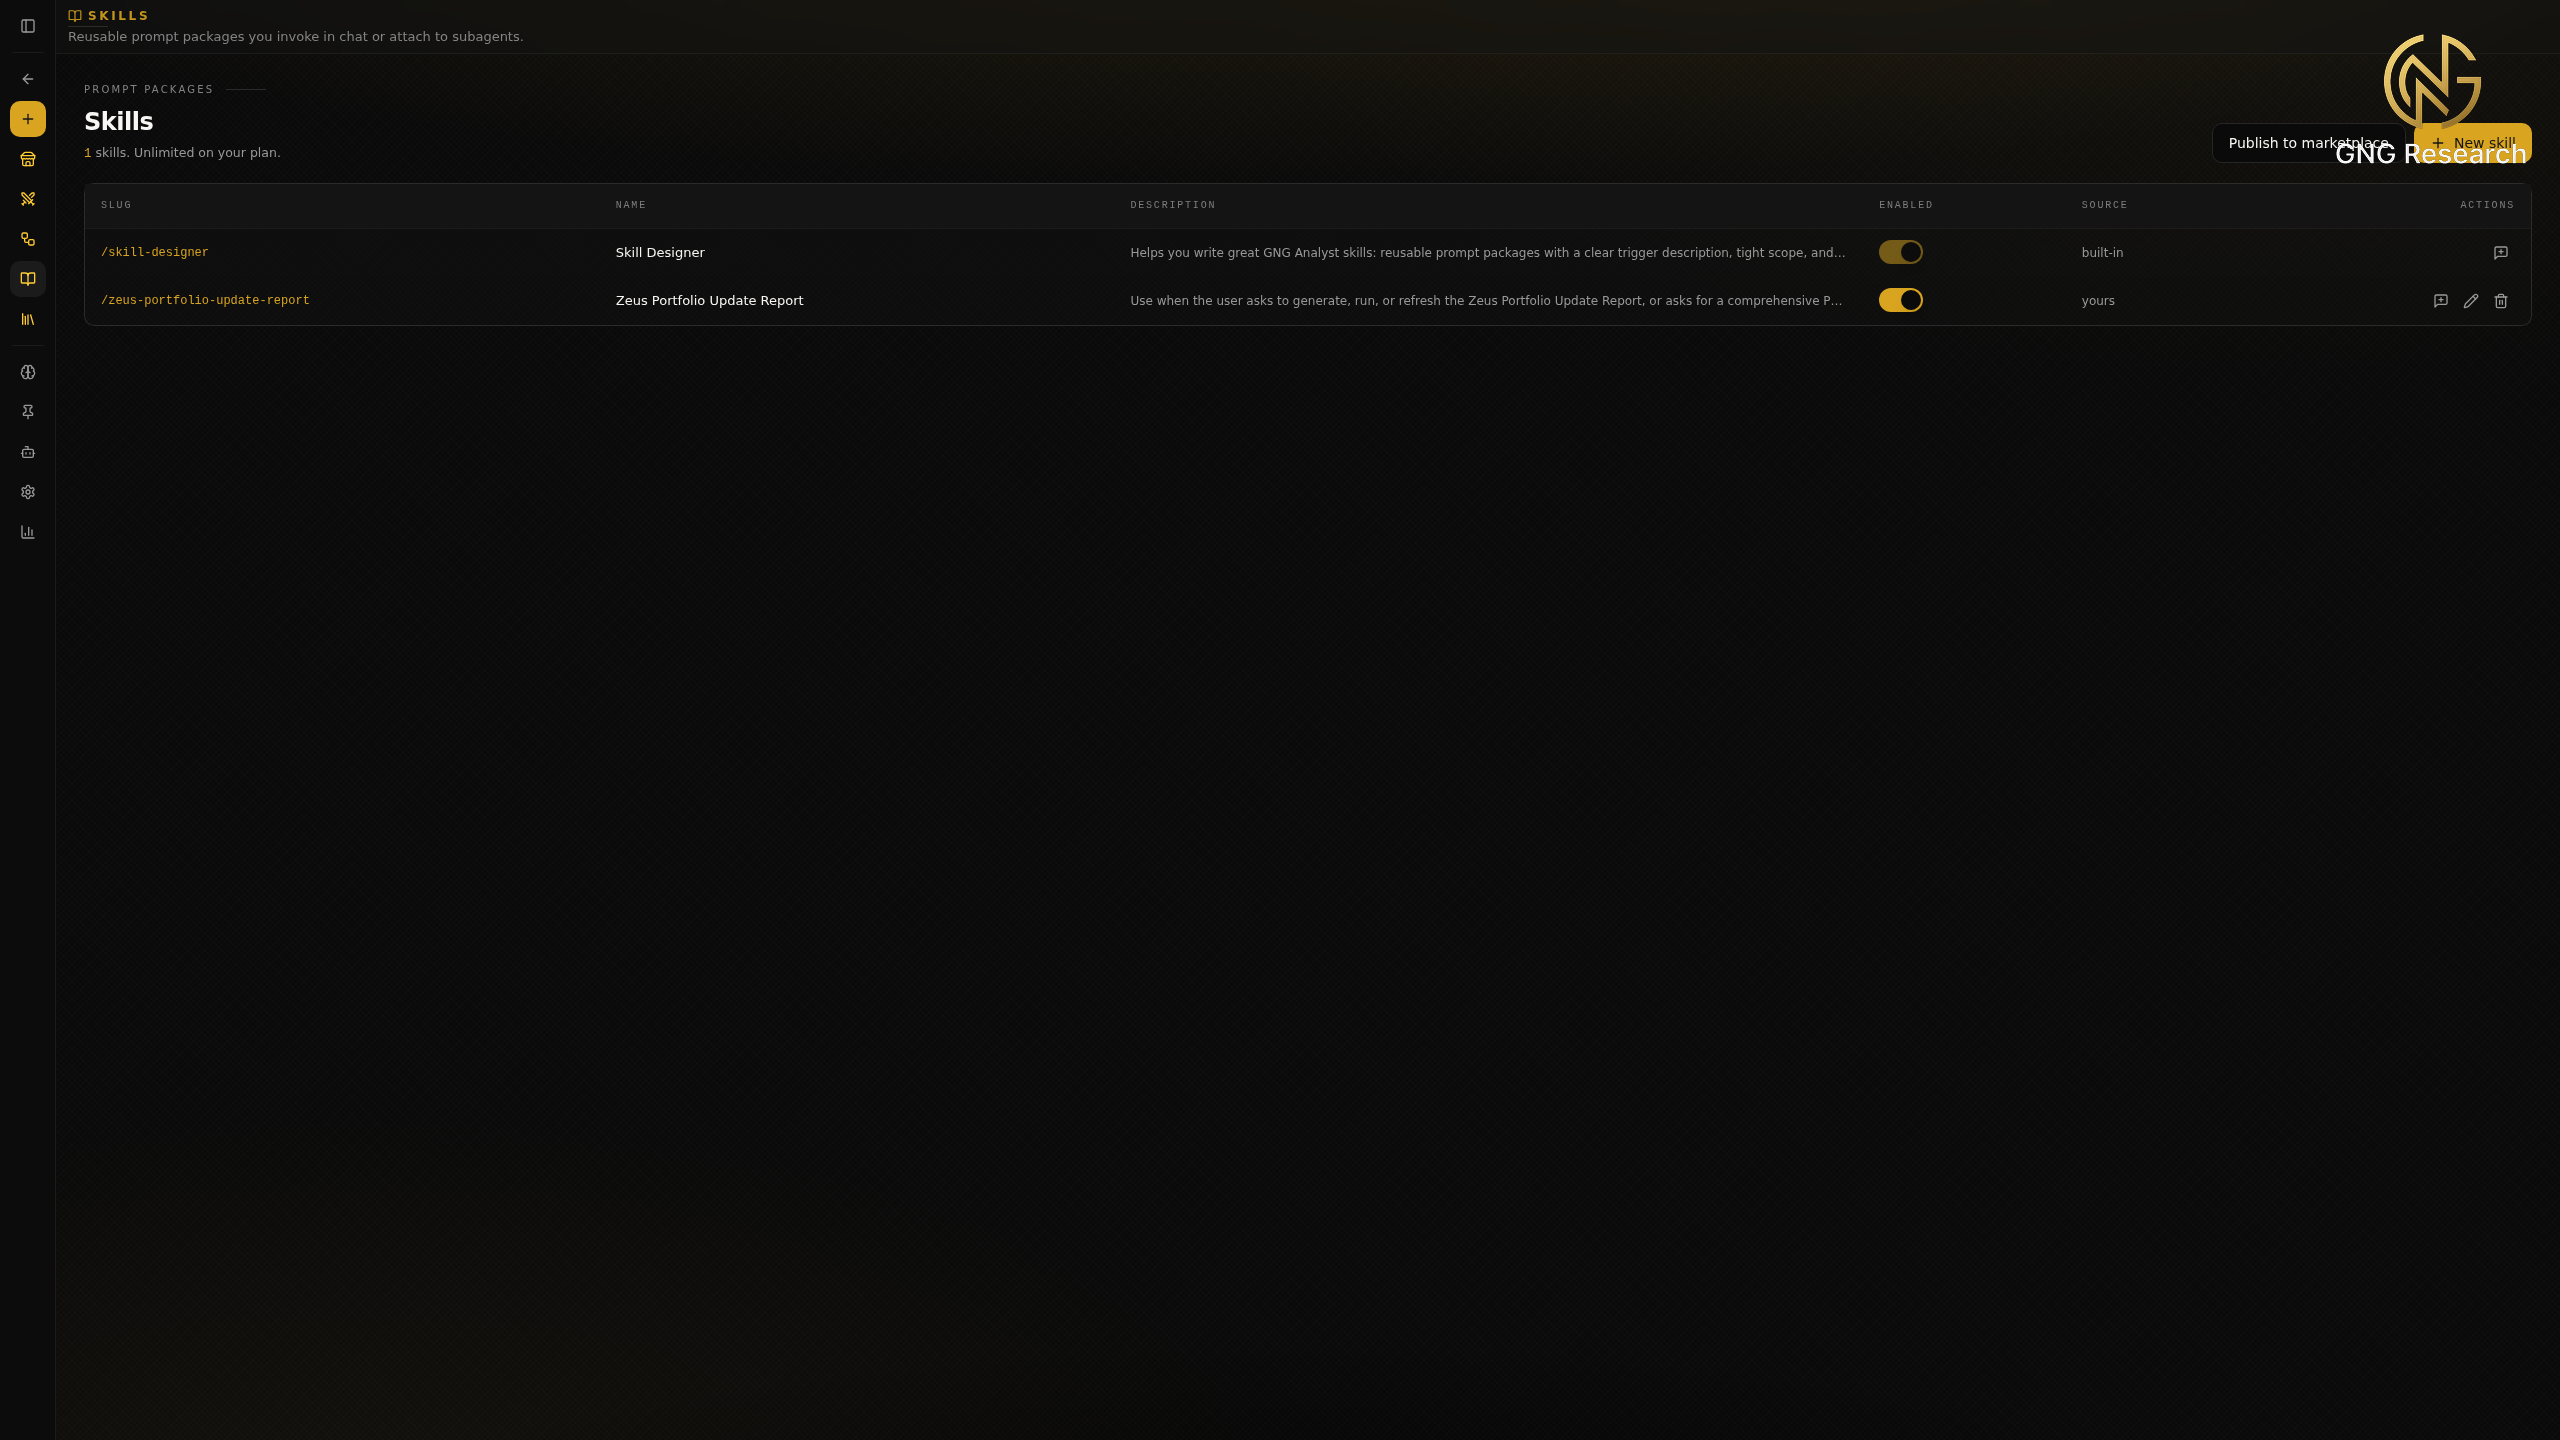This screenshot has height=1440, width=2560.
Task: Open the Skills book sidebar icon
Action: [28, 279]
